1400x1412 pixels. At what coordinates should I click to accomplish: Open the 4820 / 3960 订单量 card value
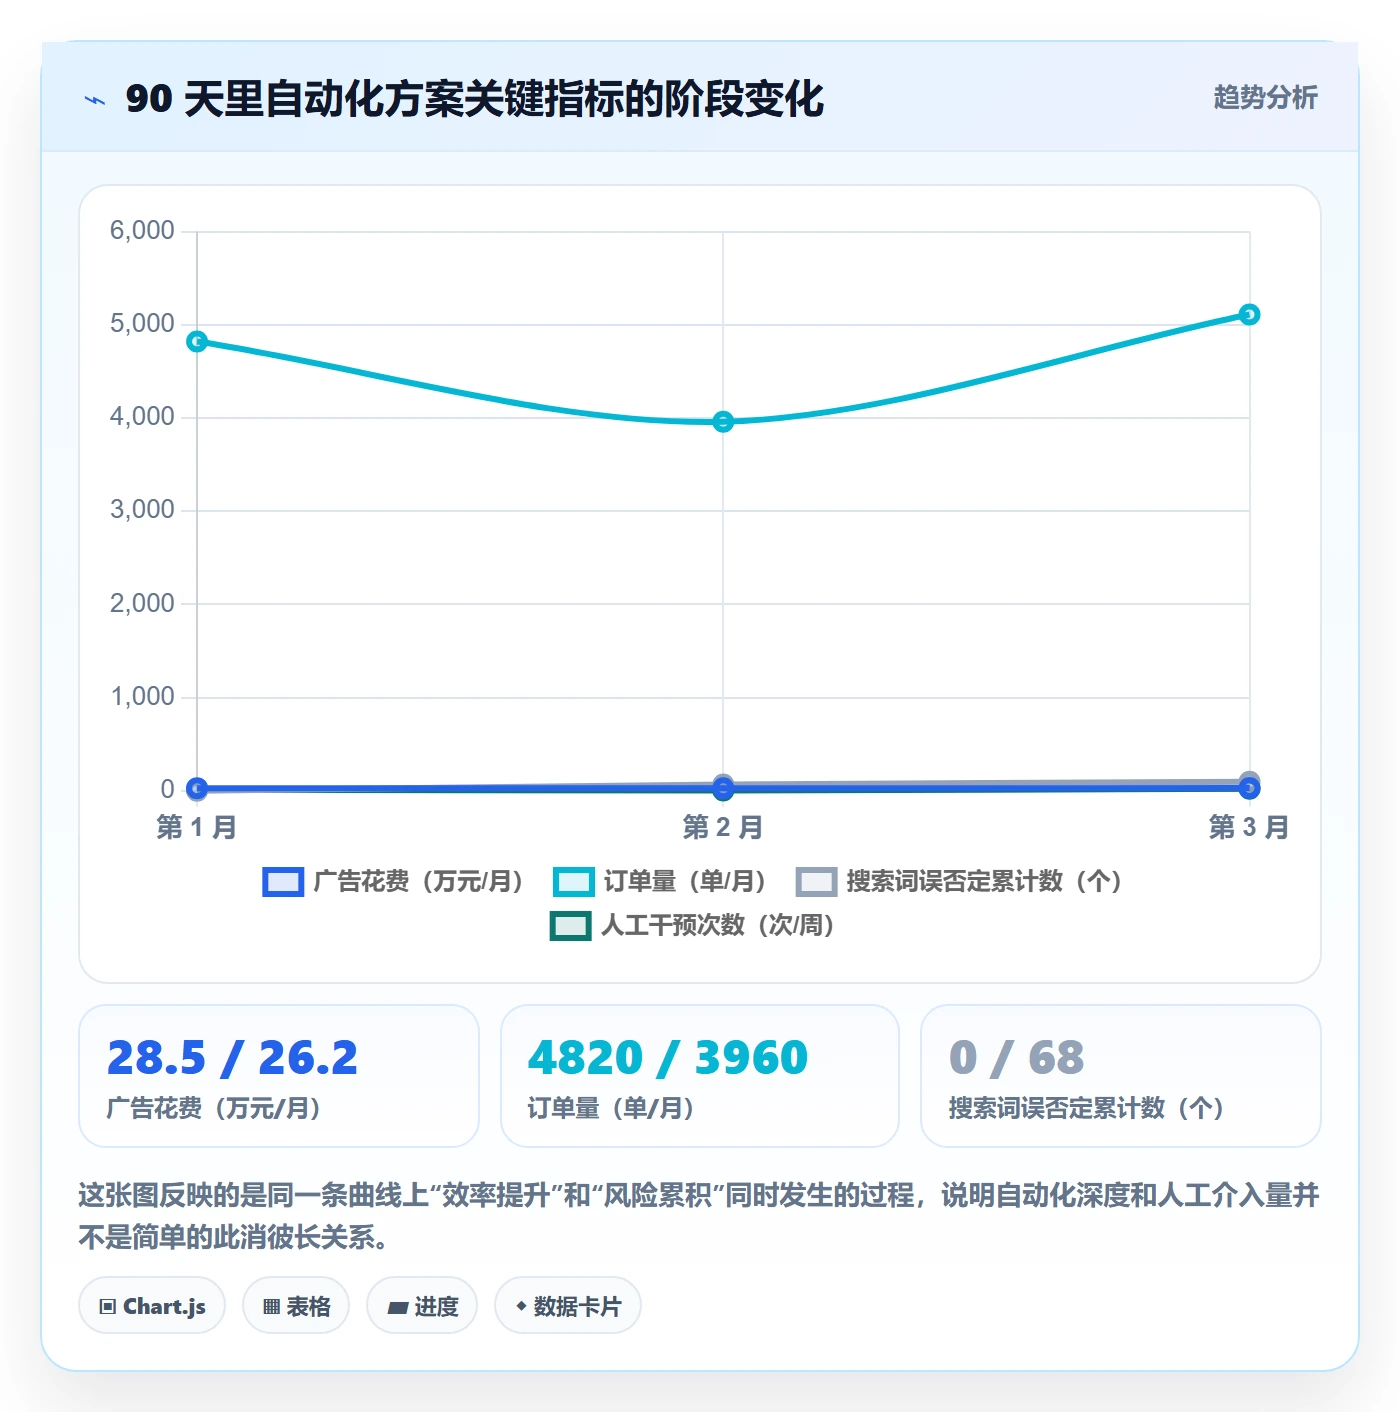[x=668, y=1057]
